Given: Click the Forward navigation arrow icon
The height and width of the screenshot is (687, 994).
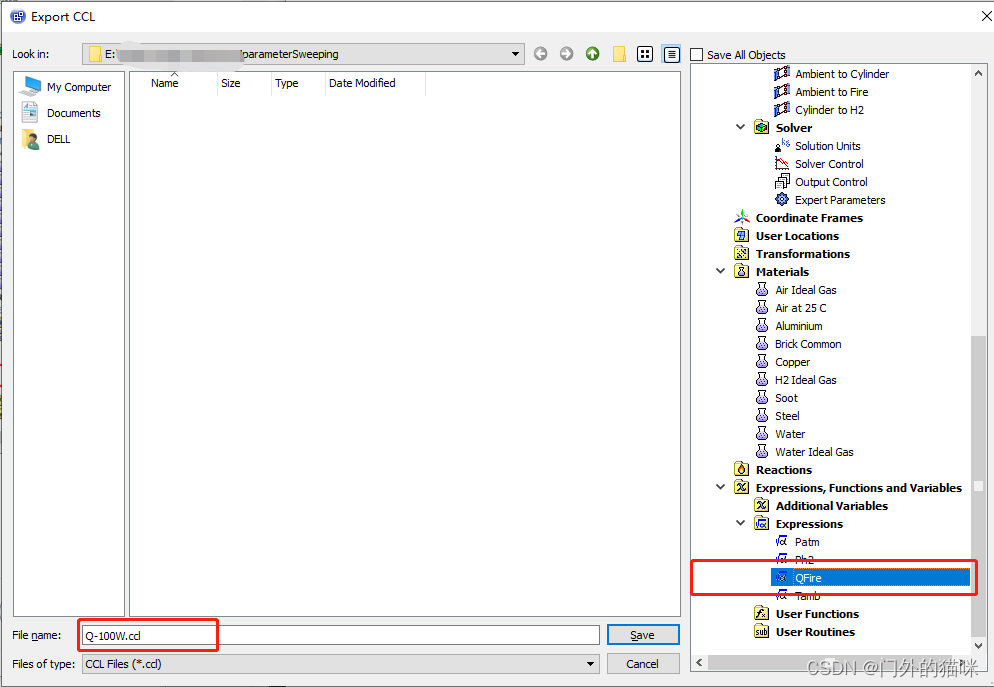Looking at the screenshot, I should 566,54.
